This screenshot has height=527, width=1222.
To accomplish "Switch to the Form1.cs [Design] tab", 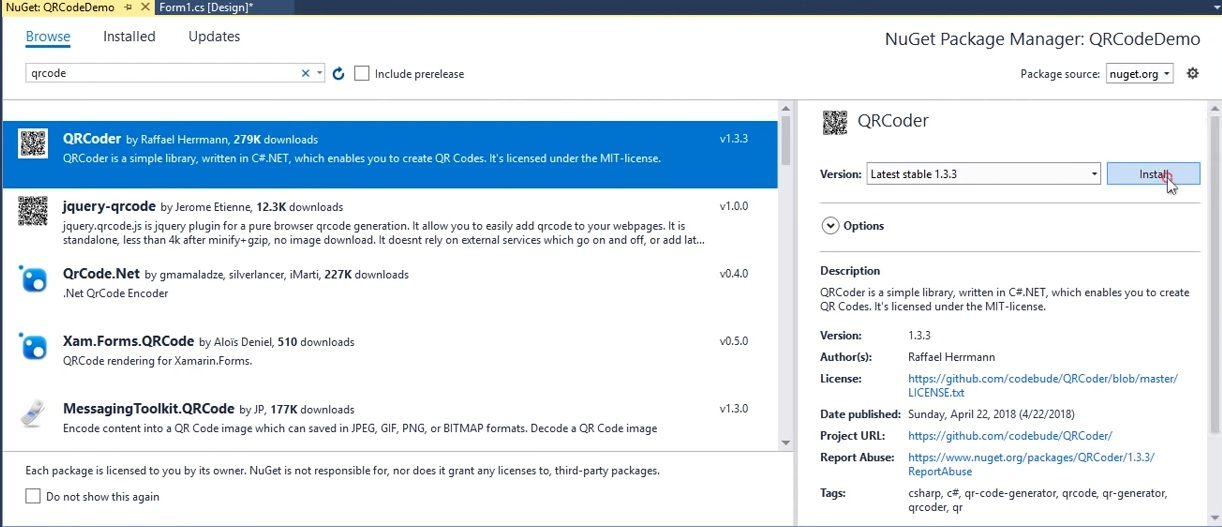I will [x=205, y=7].
